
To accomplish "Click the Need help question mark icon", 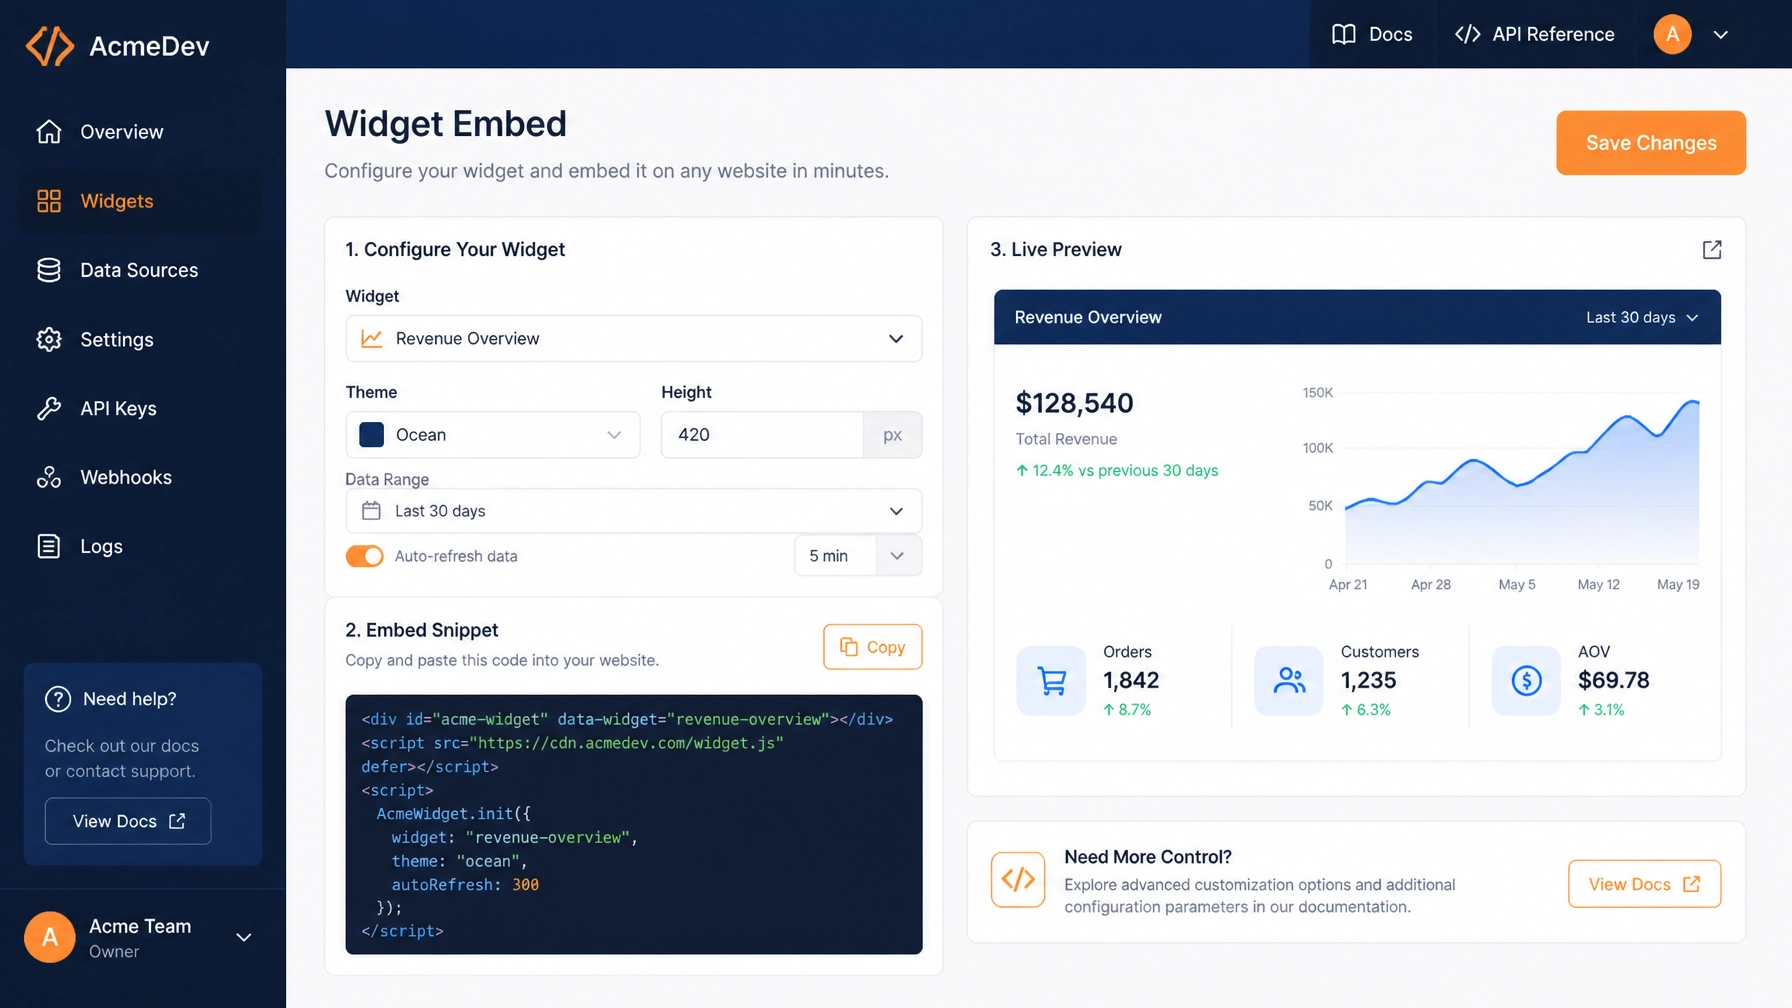I will pos(58,699).
